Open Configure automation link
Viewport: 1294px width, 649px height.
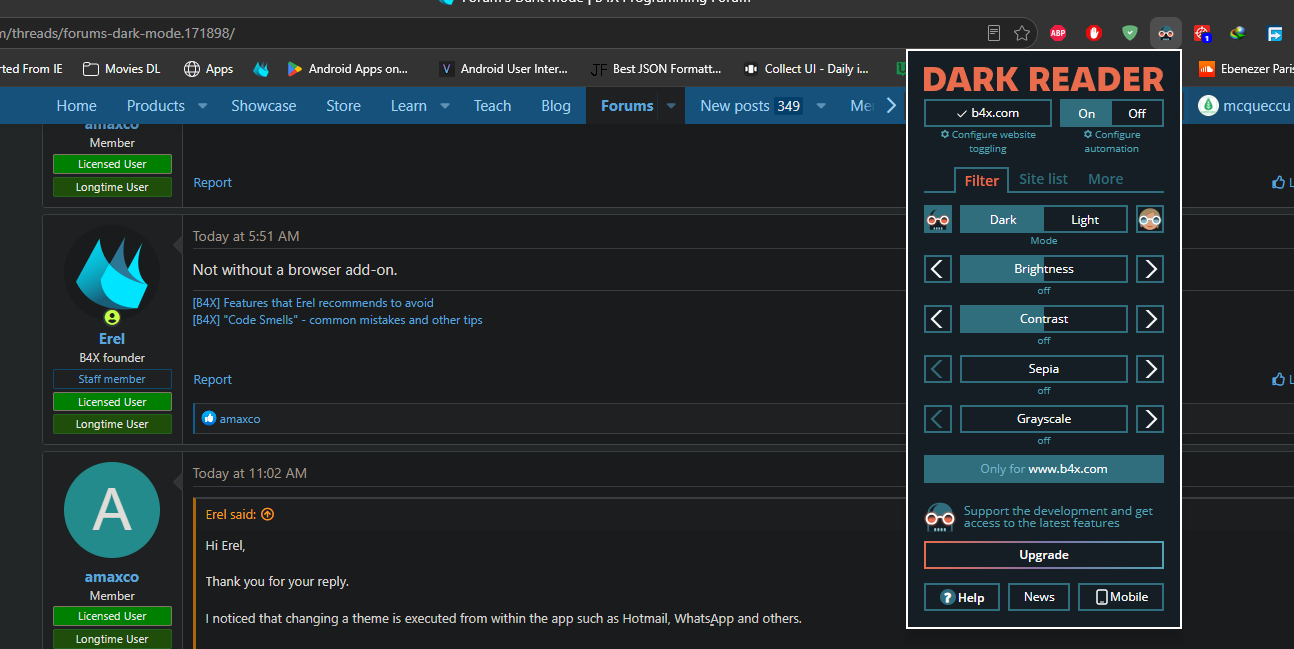pyautogui.click(x=1112, y=141)
